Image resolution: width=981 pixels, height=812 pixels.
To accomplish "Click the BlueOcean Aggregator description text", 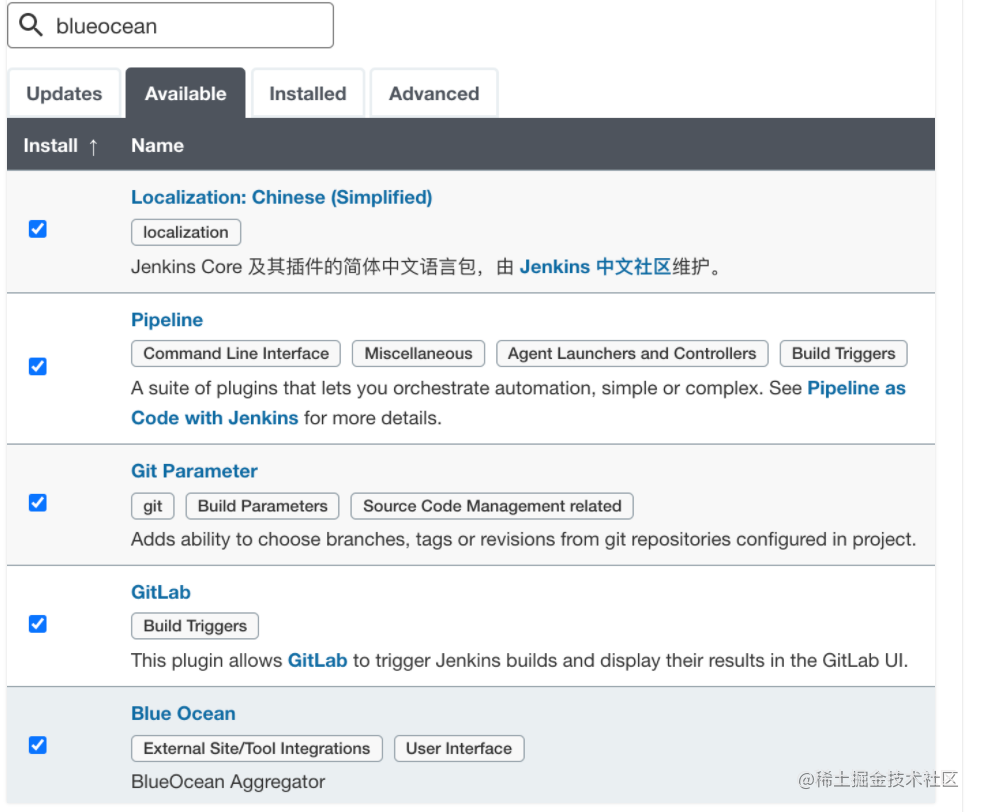I will click(x=228, y=782).
